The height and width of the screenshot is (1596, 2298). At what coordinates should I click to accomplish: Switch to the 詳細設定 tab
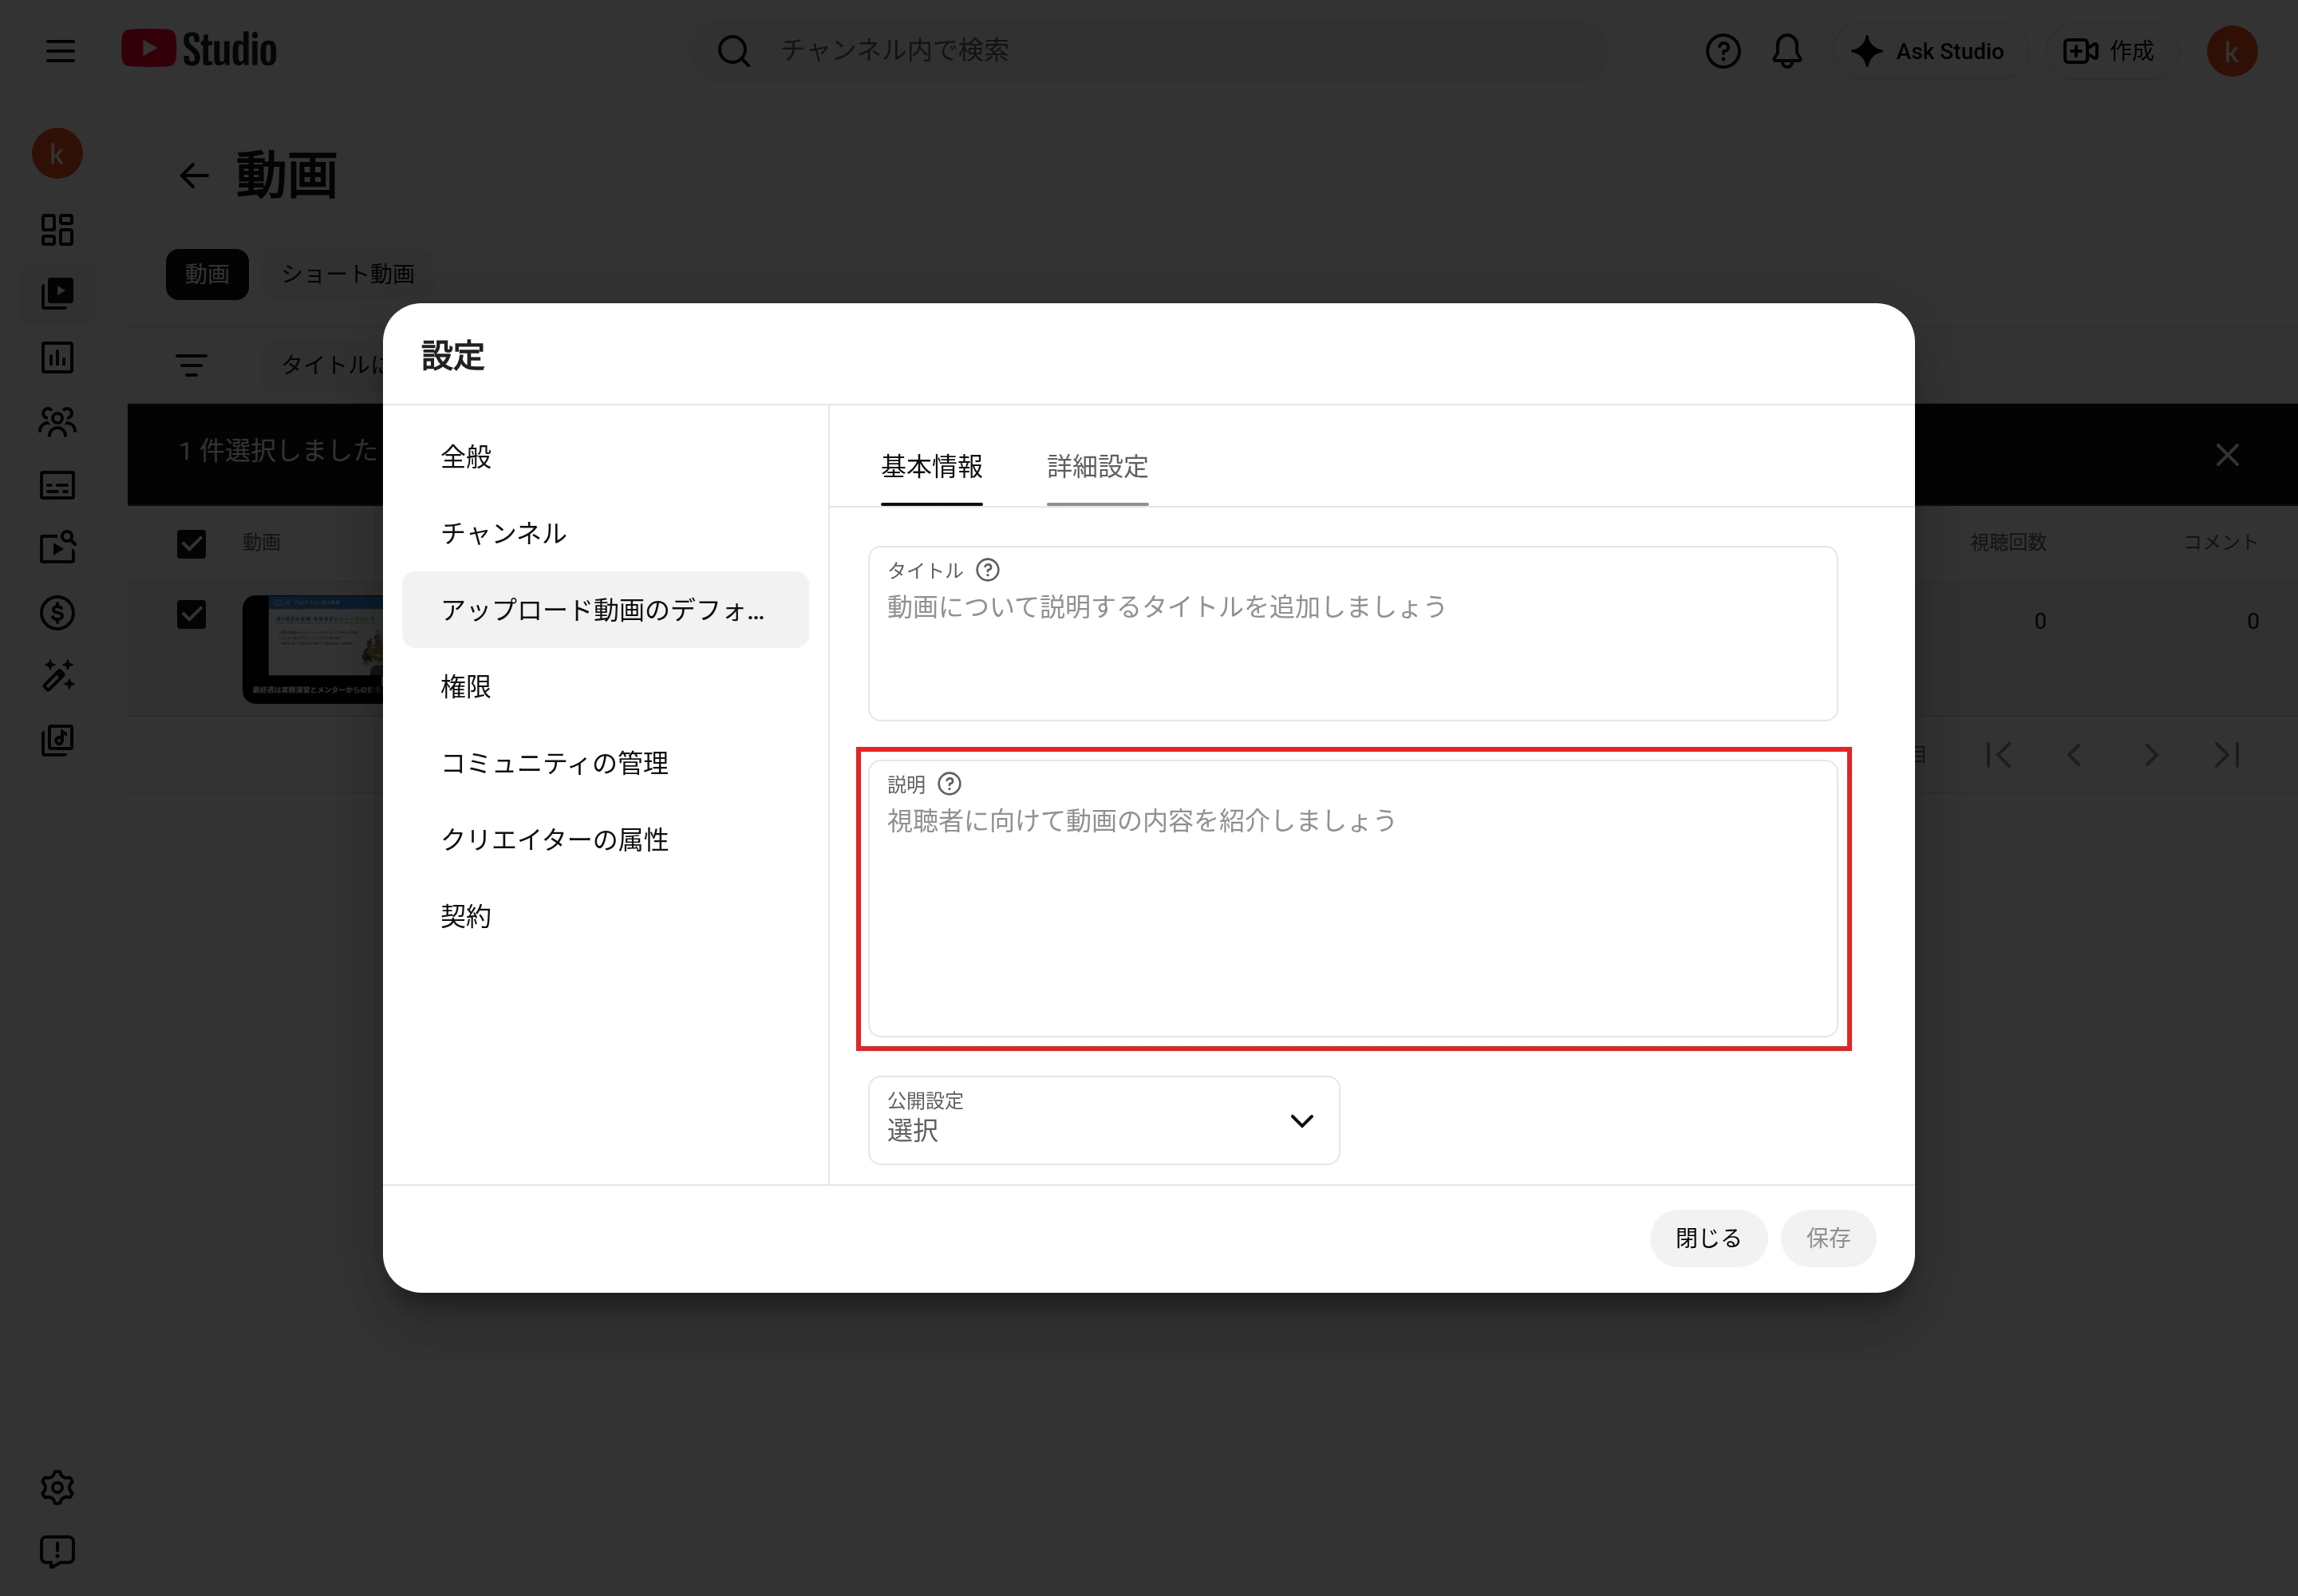pyautogui.click(x=1097, y=467)
